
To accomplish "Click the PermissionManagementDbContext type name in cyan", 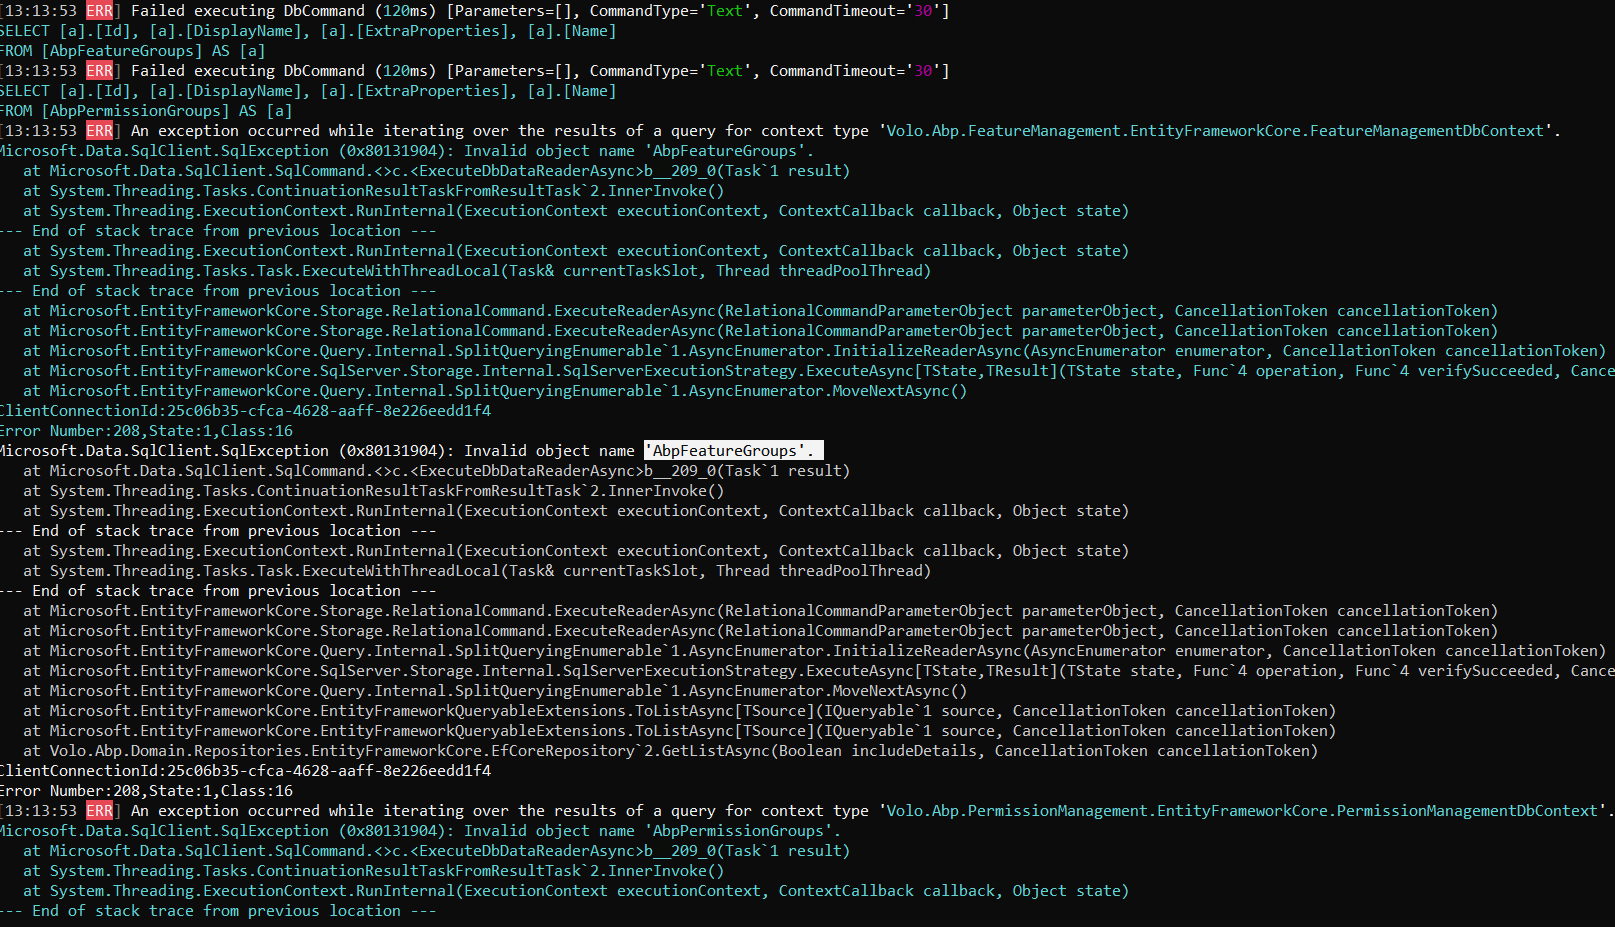I will [x=1242, y=811].
